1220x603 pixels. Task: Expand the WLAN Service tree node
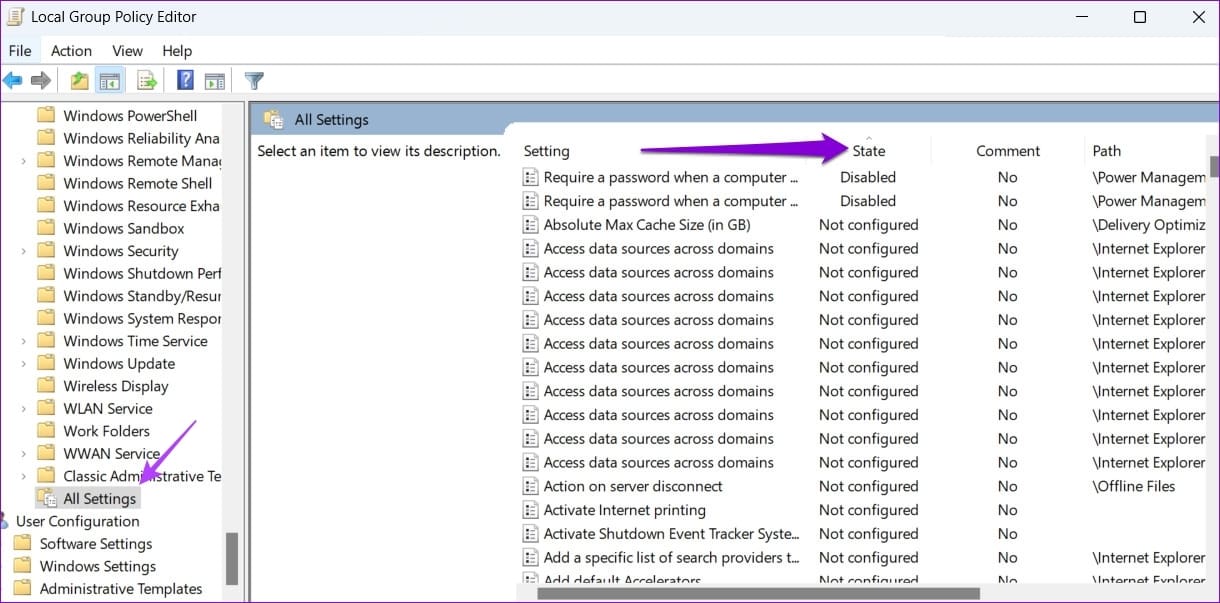[x=22, y=408]
